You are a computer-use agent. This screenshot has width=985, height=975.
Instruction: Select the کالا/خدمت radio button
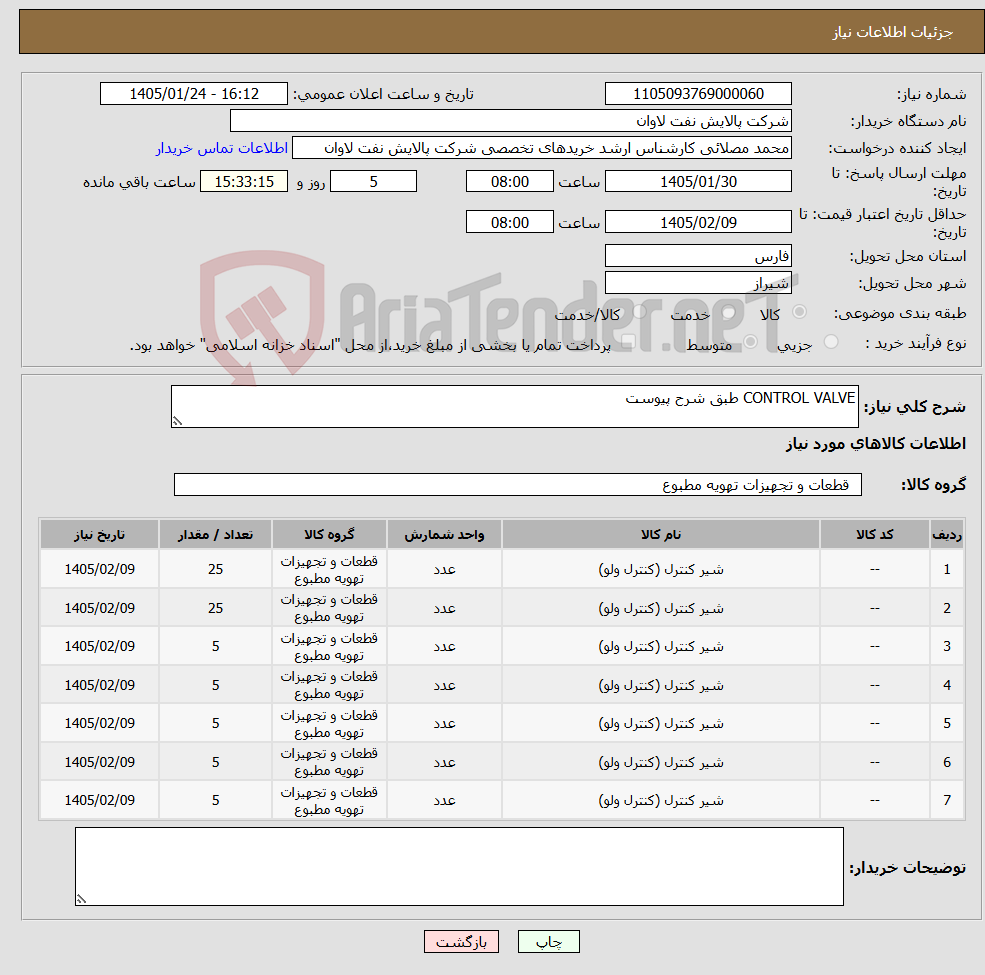click(639, 312)
